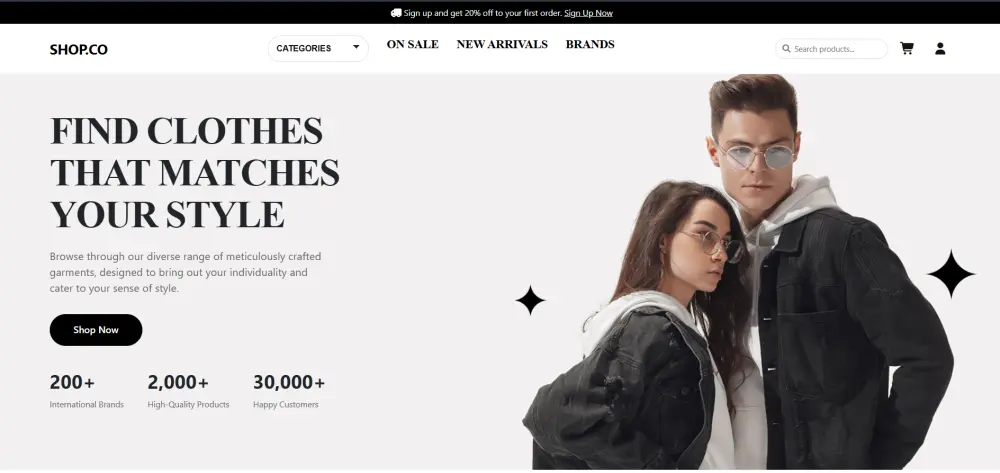Click the small black star decoration

tap(530, 300)
